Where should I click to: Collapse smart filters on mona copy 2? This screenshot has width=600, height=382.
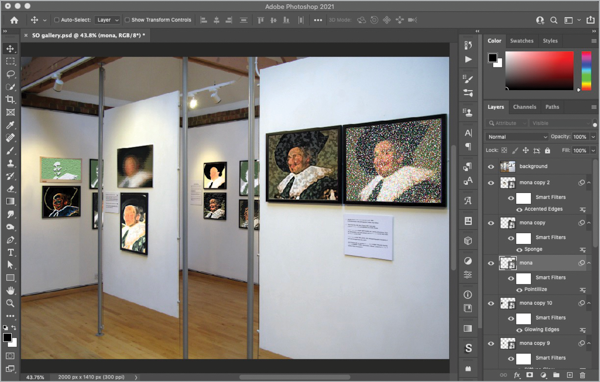coord(589,183)
